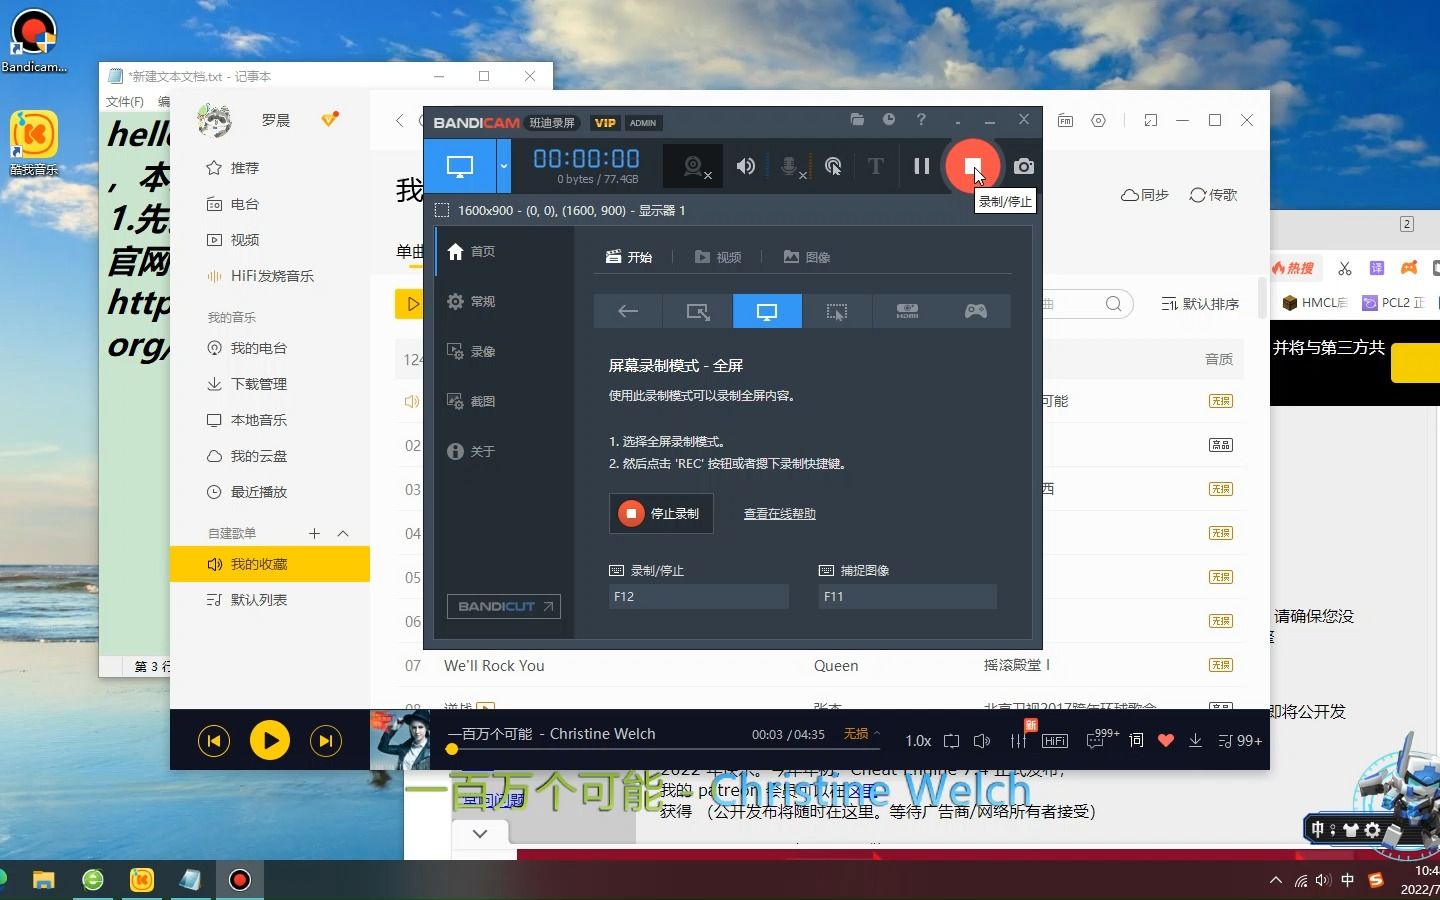Click the 停止录制 button
Screen dimensions: 1440x900
point(661,514)
